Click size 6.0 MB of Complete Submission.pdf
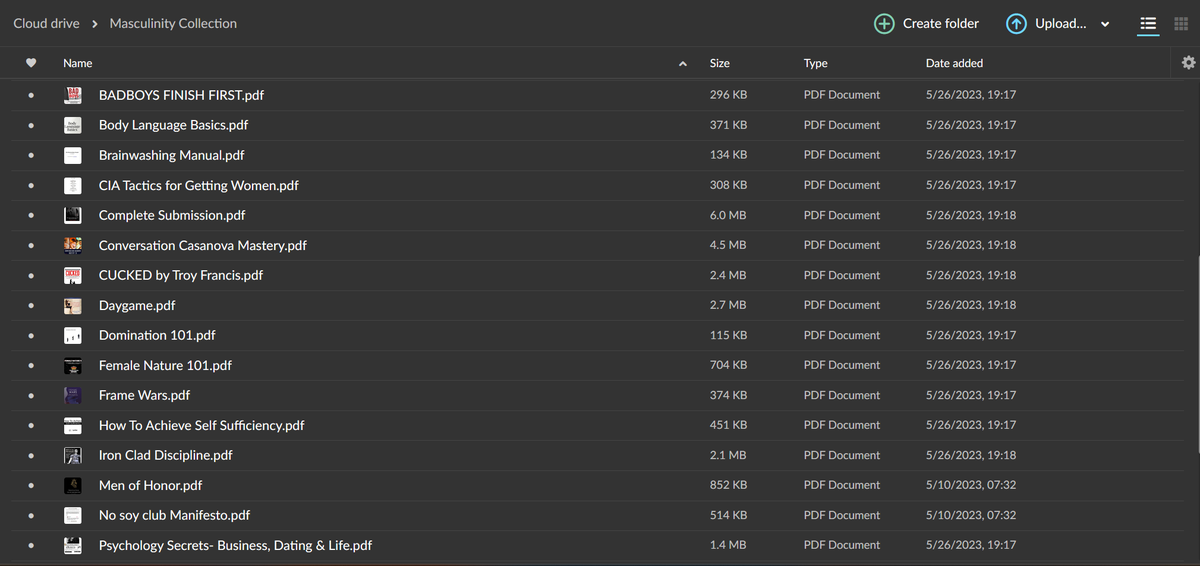The image size is (1200, 566). 727,215
